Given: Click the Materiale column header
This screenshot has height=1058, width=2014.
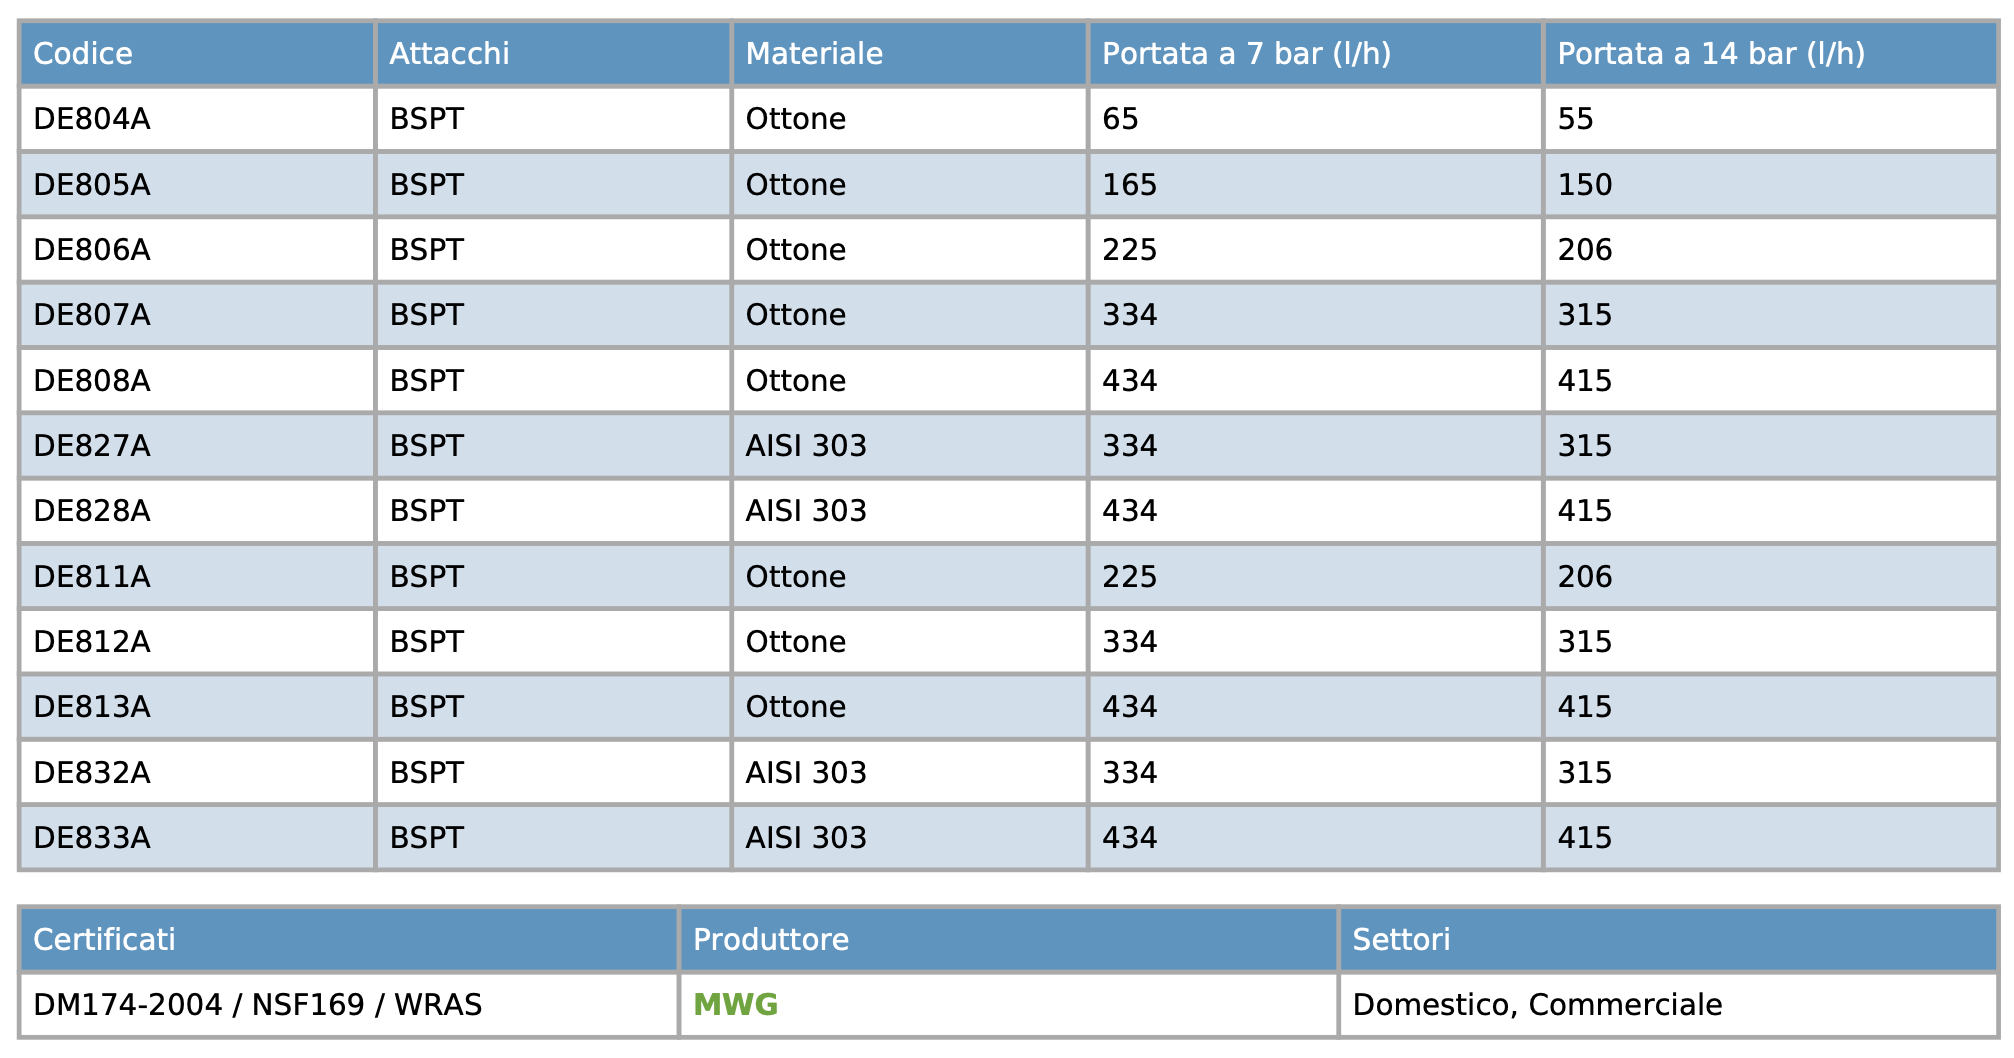Looking at the screenshot, I should (x=814, y=53).
